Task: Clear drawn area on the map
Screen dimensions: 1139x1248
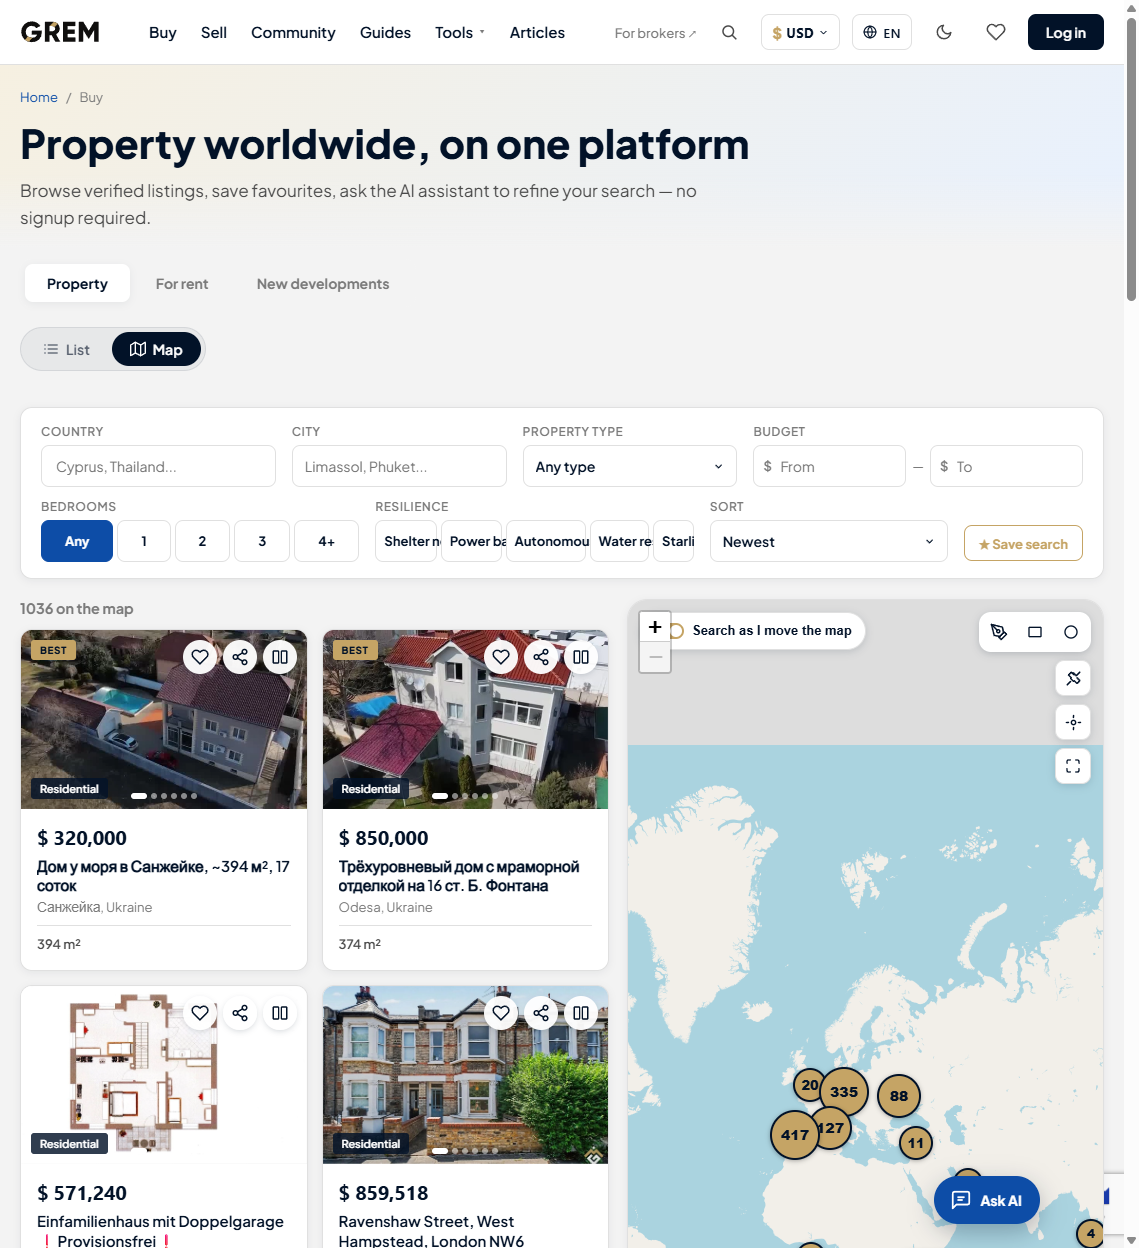Action: coord(1073,678)
